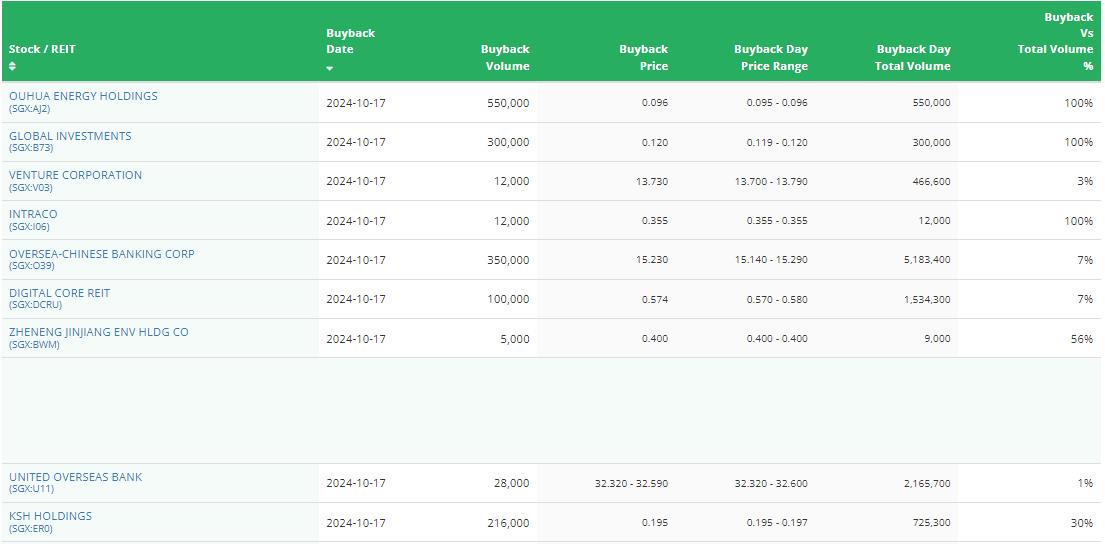Image resolution: width=1105 pixels, height=544 pixels.
Task: Click price range 0.119 - 0.120
Action: pyautogui.click(x=777, y=142)
